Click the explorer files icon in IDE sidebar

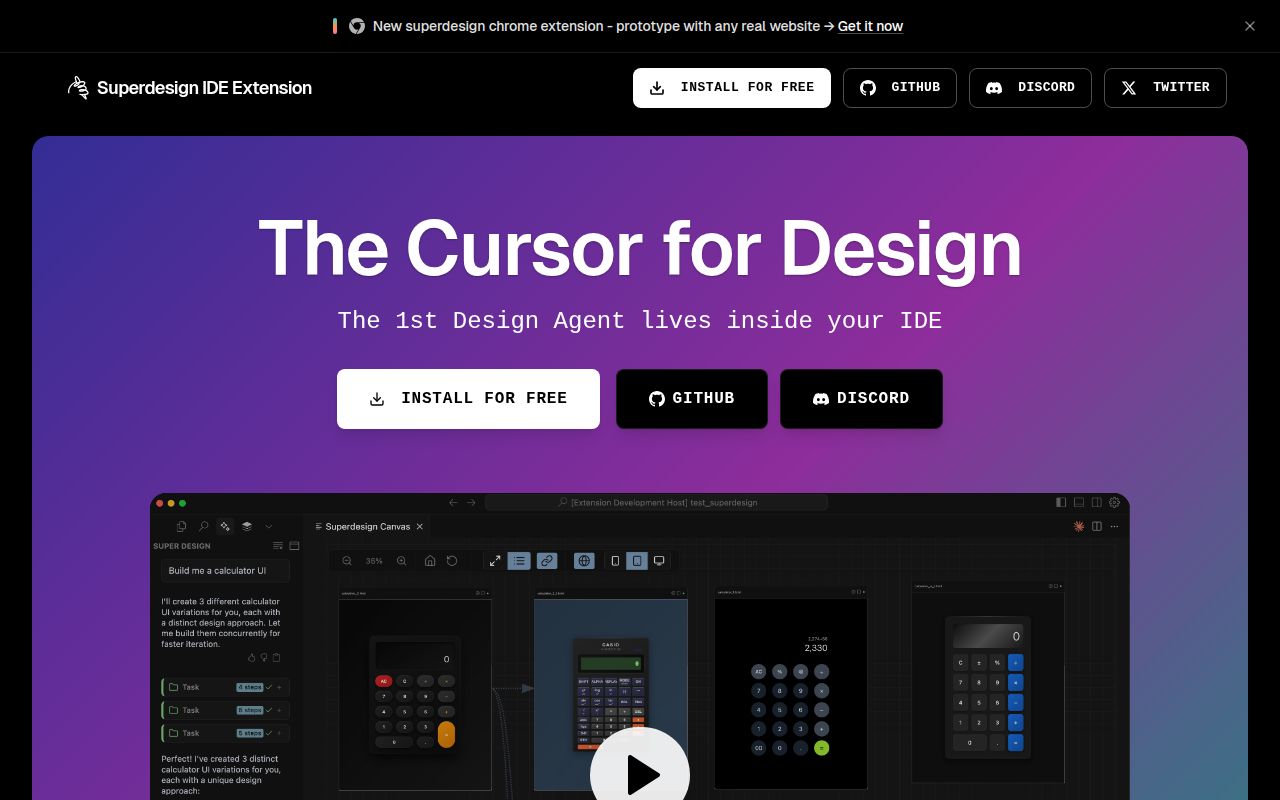tap(181, 526)
